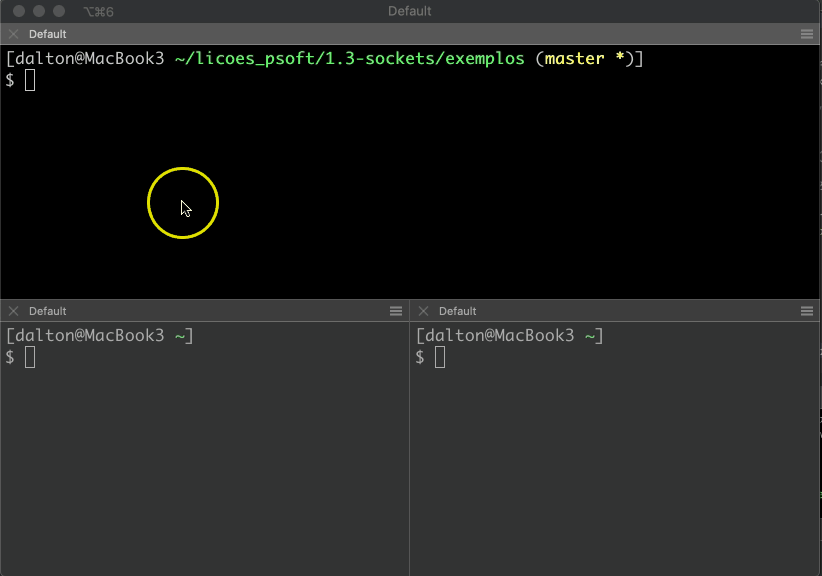Open the bottom-left pane's hamburger menu
This screenshot has width=822, height=576.
[396, 311]
